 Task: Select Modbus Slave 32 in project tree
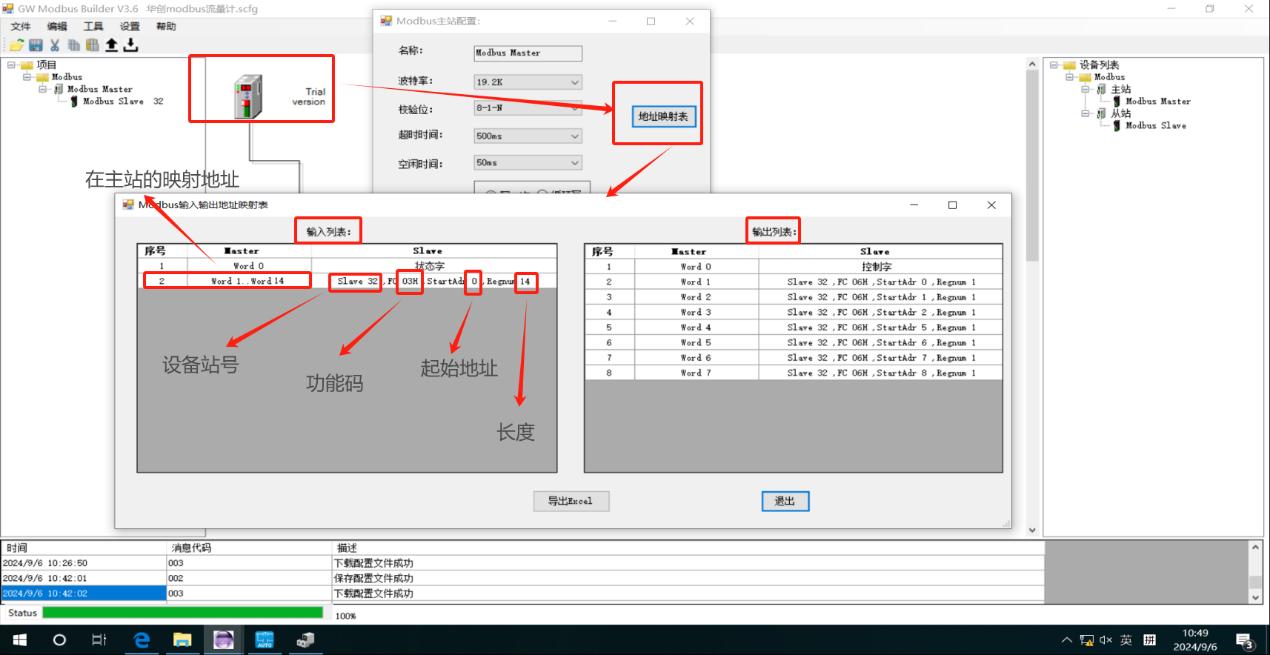pyautogui.click(x=123, y=101)
